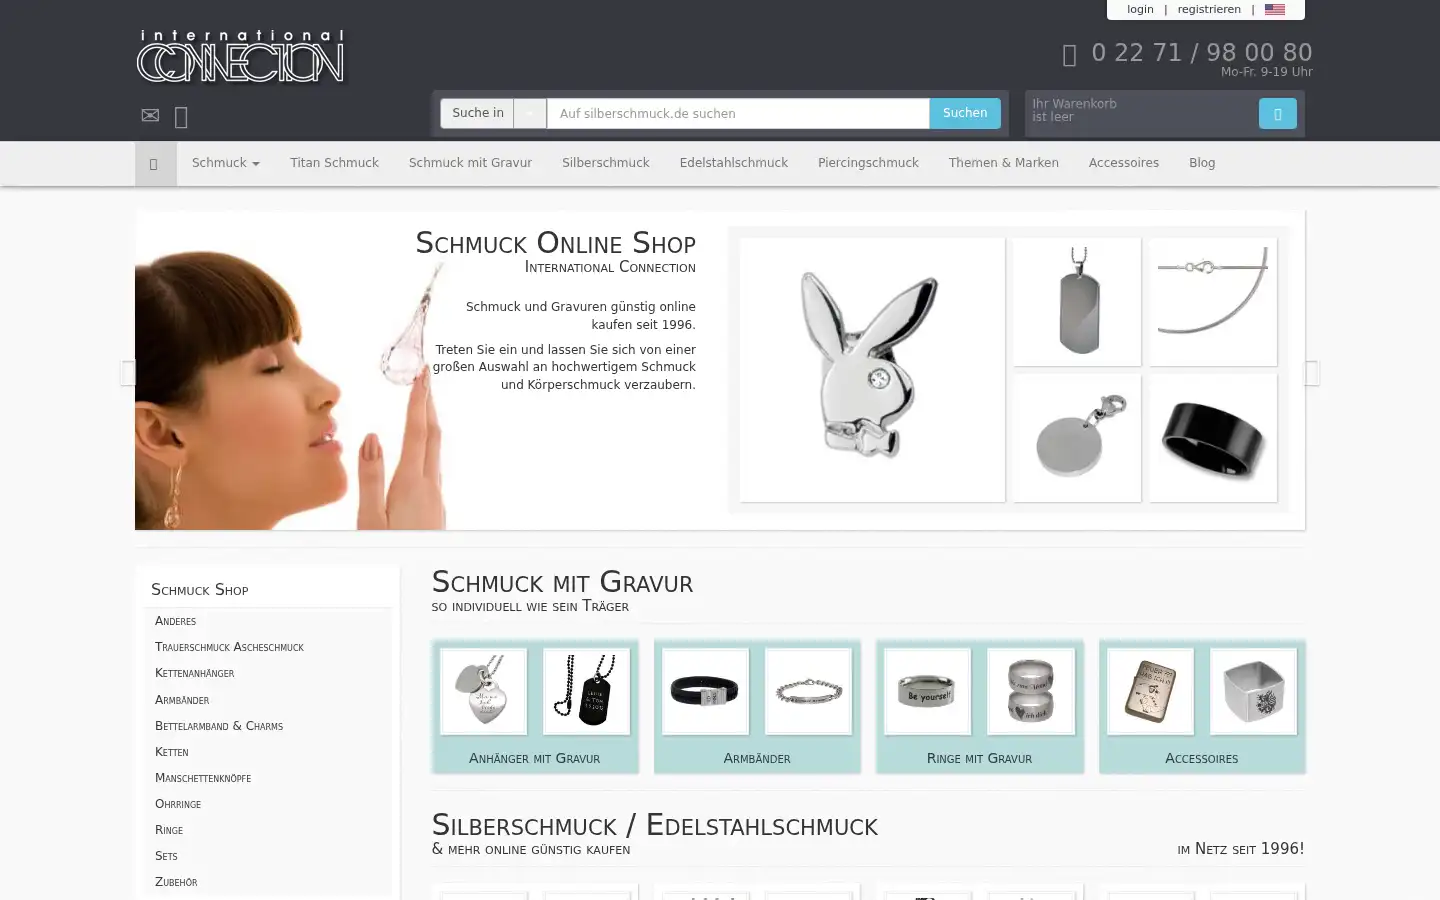This screenshot has width=1440, height=900.
Task: Select Sets category
Action: 167,856
